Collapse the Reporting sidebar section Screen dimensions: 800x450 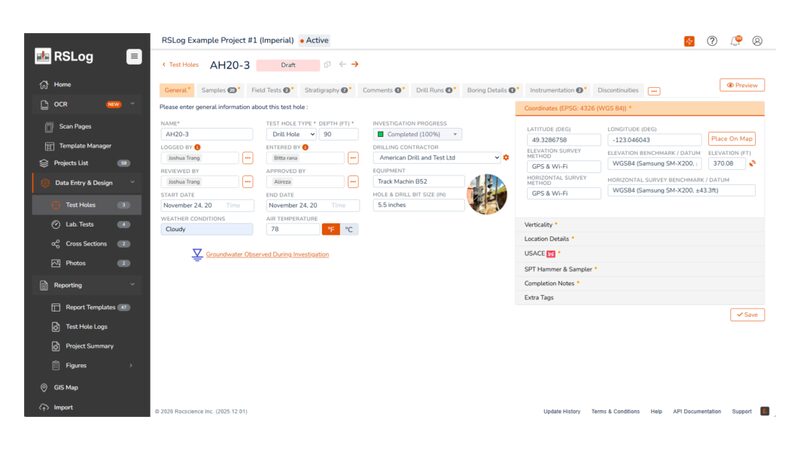pos(133,285)
